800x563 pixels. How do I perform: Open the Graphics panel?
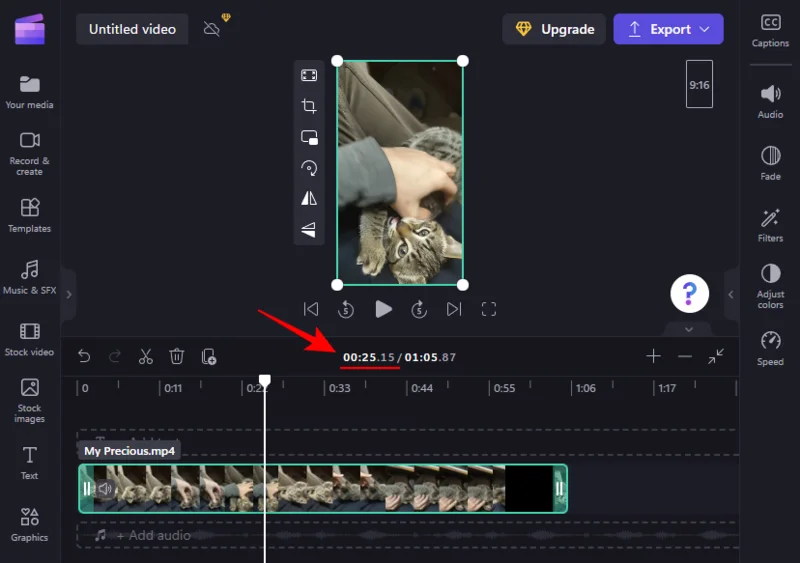pos(30,525)
